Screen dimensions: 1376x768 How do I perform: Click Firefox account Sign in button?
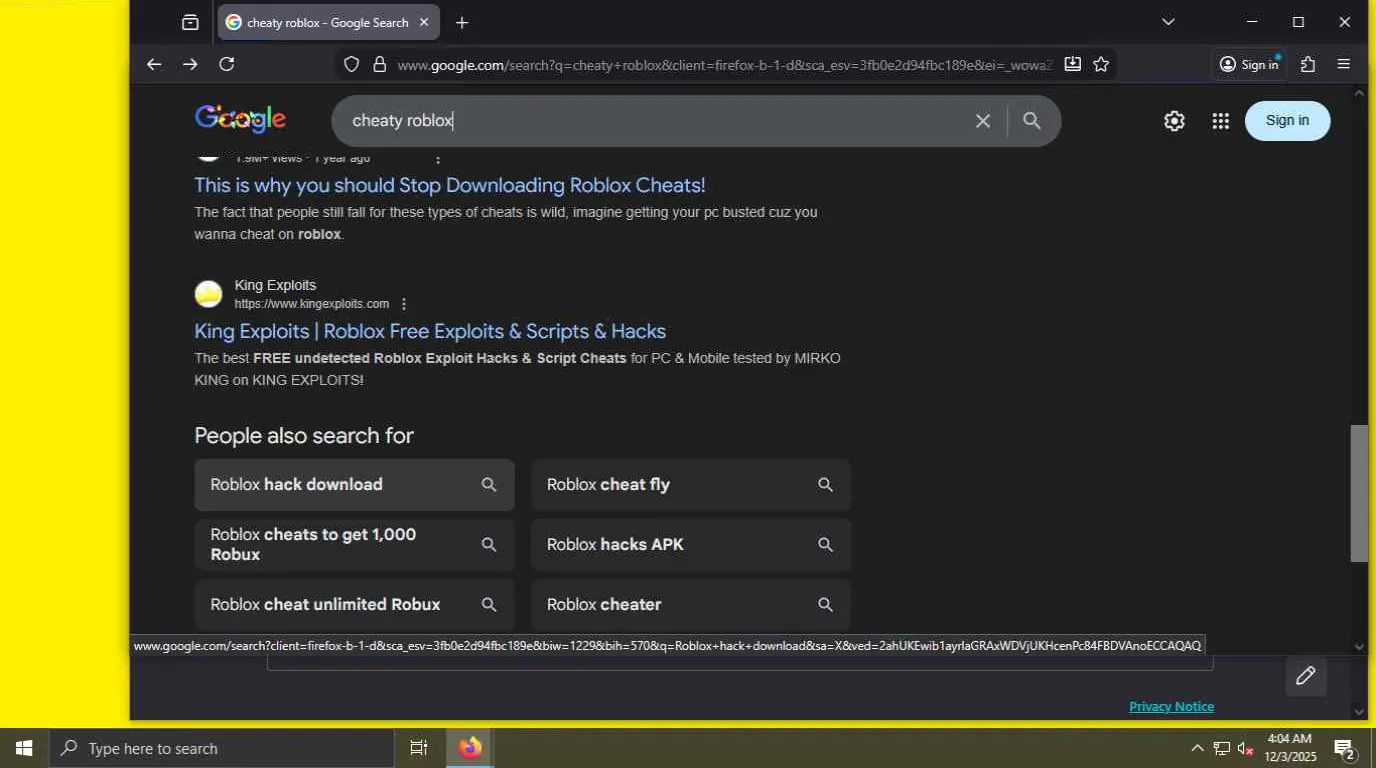[x=1249, y=64]
